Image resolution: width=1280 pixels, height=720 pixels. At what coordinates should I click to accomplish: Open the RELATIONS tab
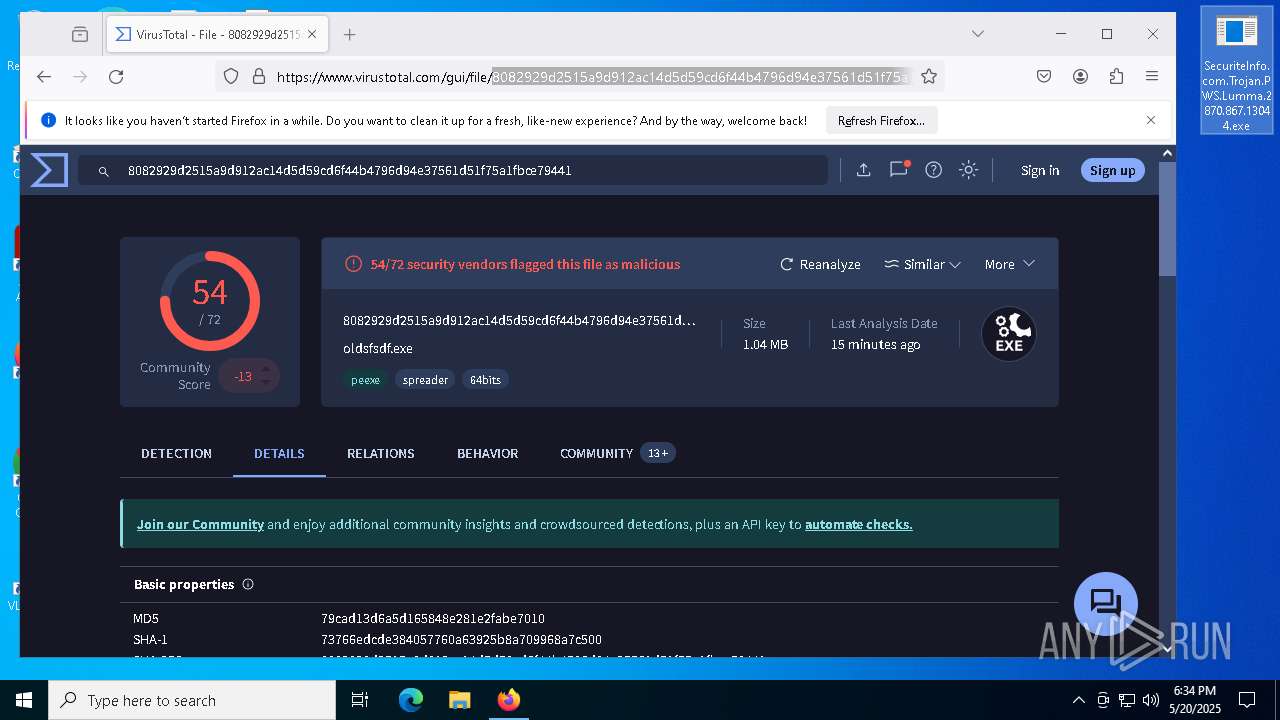[380, 453]
